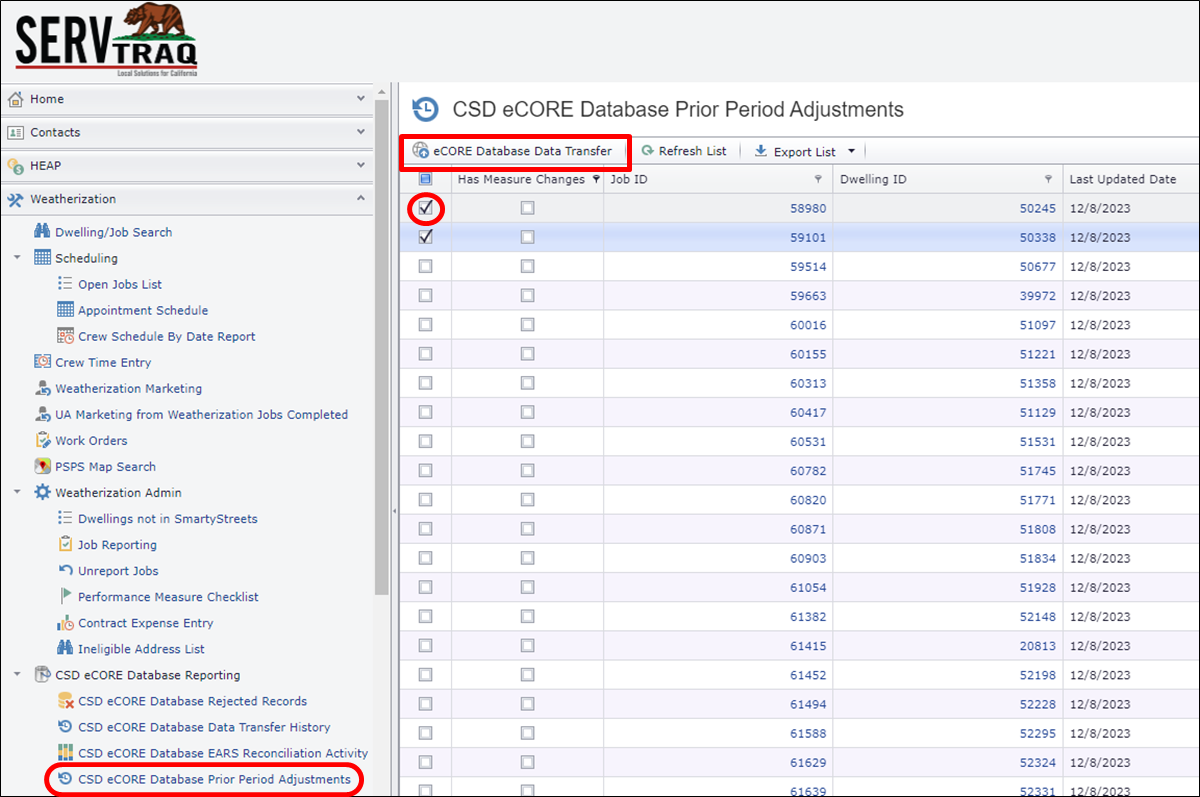Open Job ID 60782 link
1200x797 pixels.
pyautogui.click(x=808, y=471)
